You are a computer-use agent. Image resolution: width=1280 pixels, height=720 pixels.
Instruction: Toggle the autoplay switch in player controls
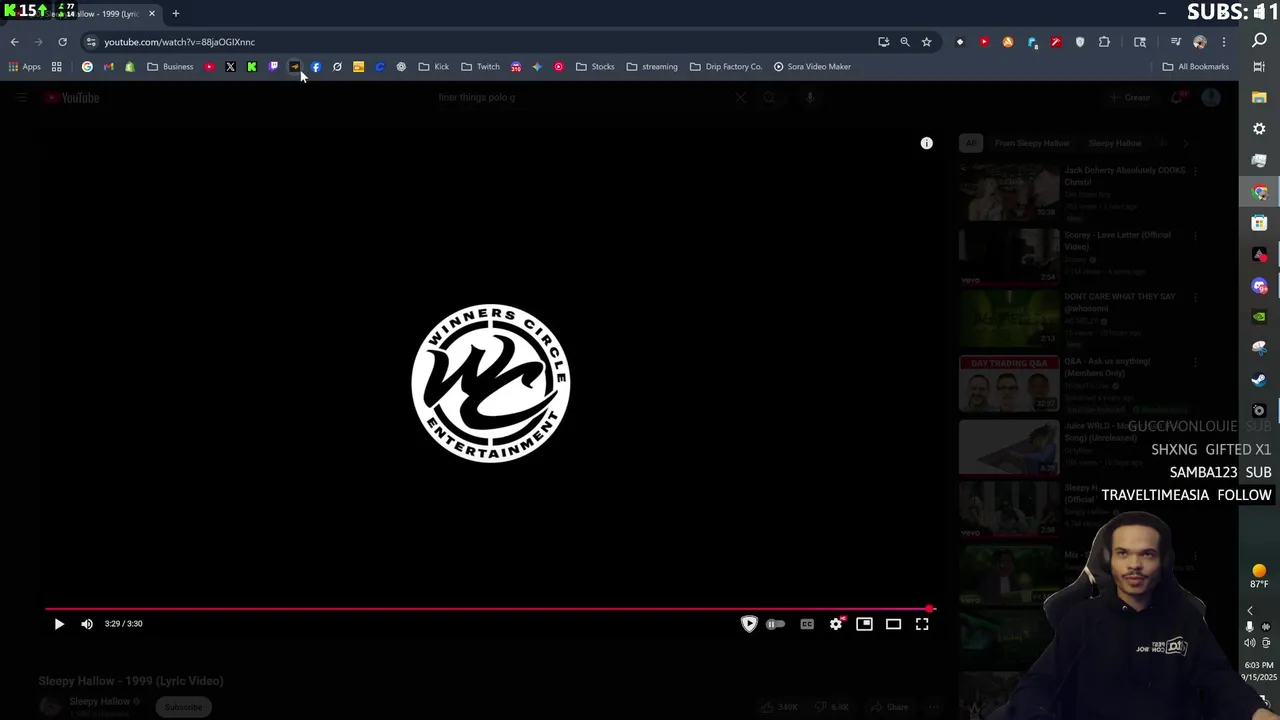pyautogui.click(x=776, y=624)
